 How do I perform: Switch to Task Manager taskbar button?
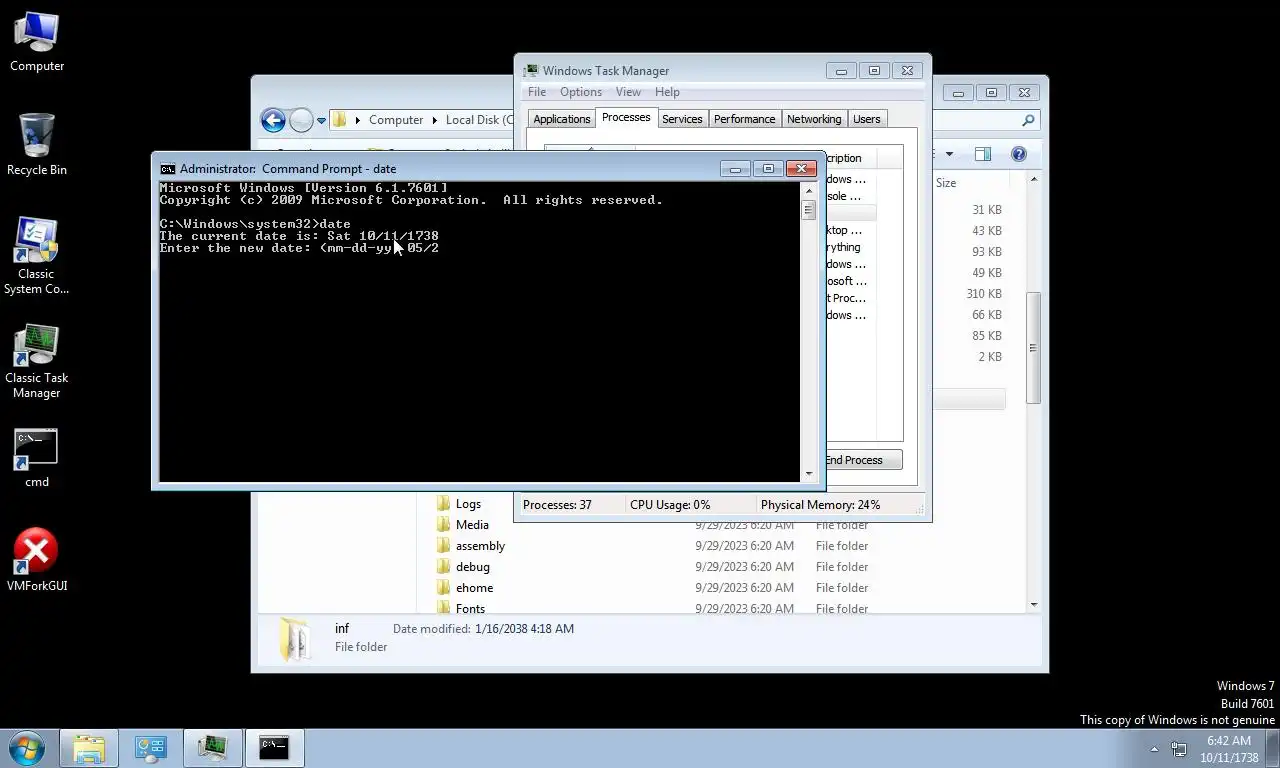click(x=212, y=747)
